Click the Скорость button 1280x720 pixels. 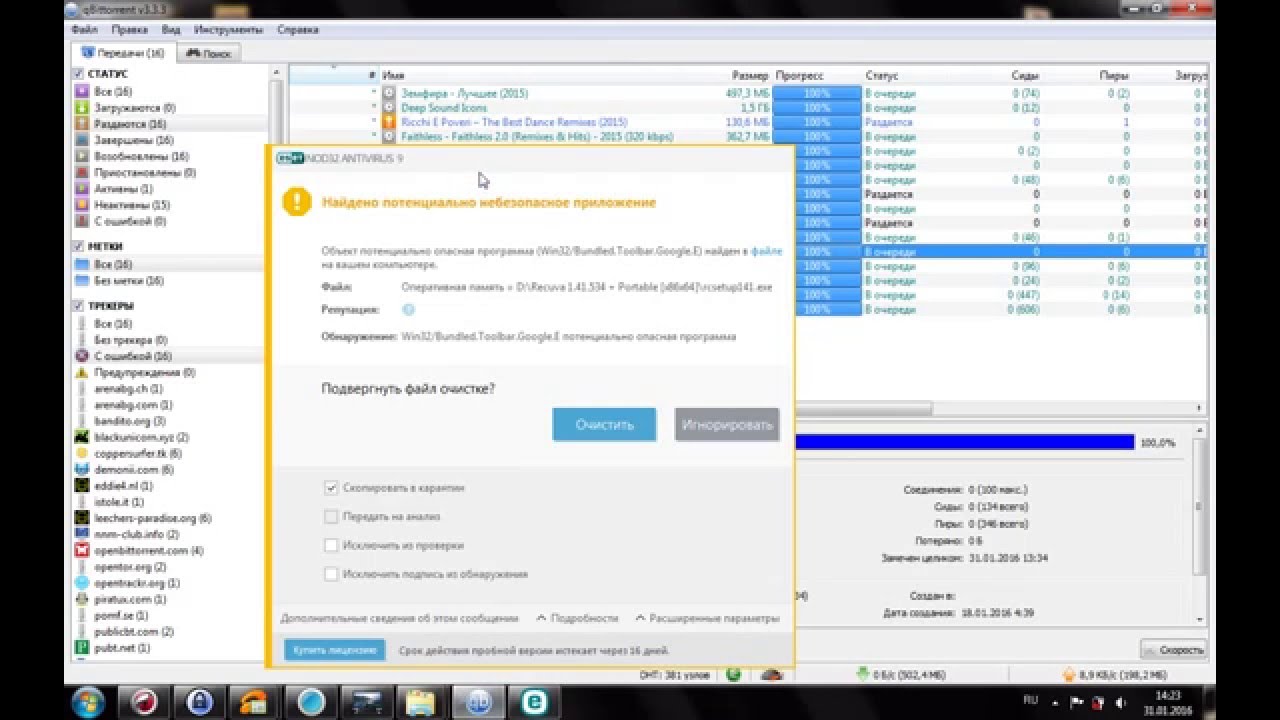[x=1174, y=650]
